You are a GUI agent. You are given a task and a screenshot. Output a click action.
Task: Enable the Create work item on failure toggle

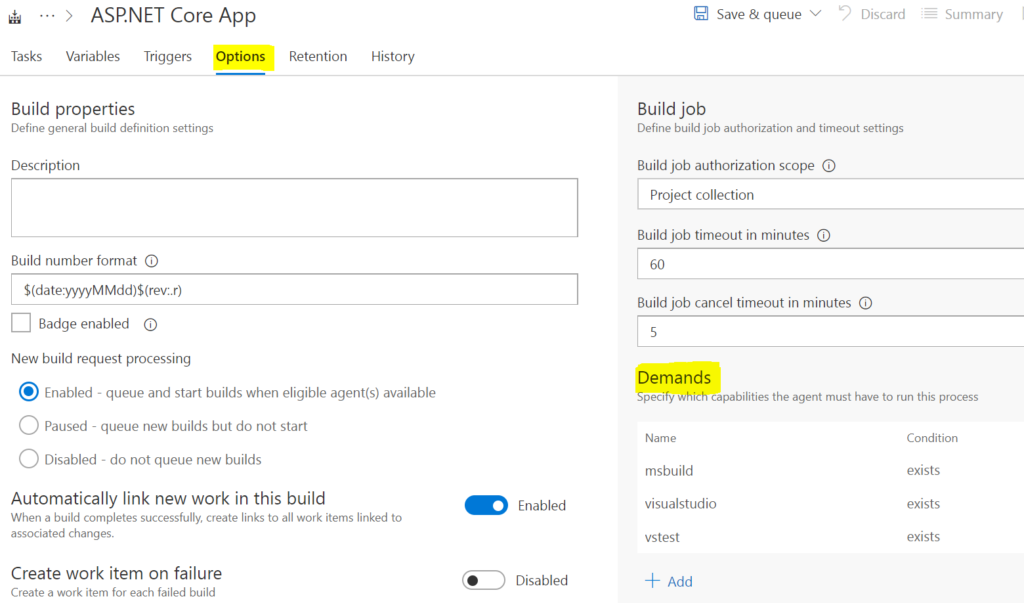[483, 580]
